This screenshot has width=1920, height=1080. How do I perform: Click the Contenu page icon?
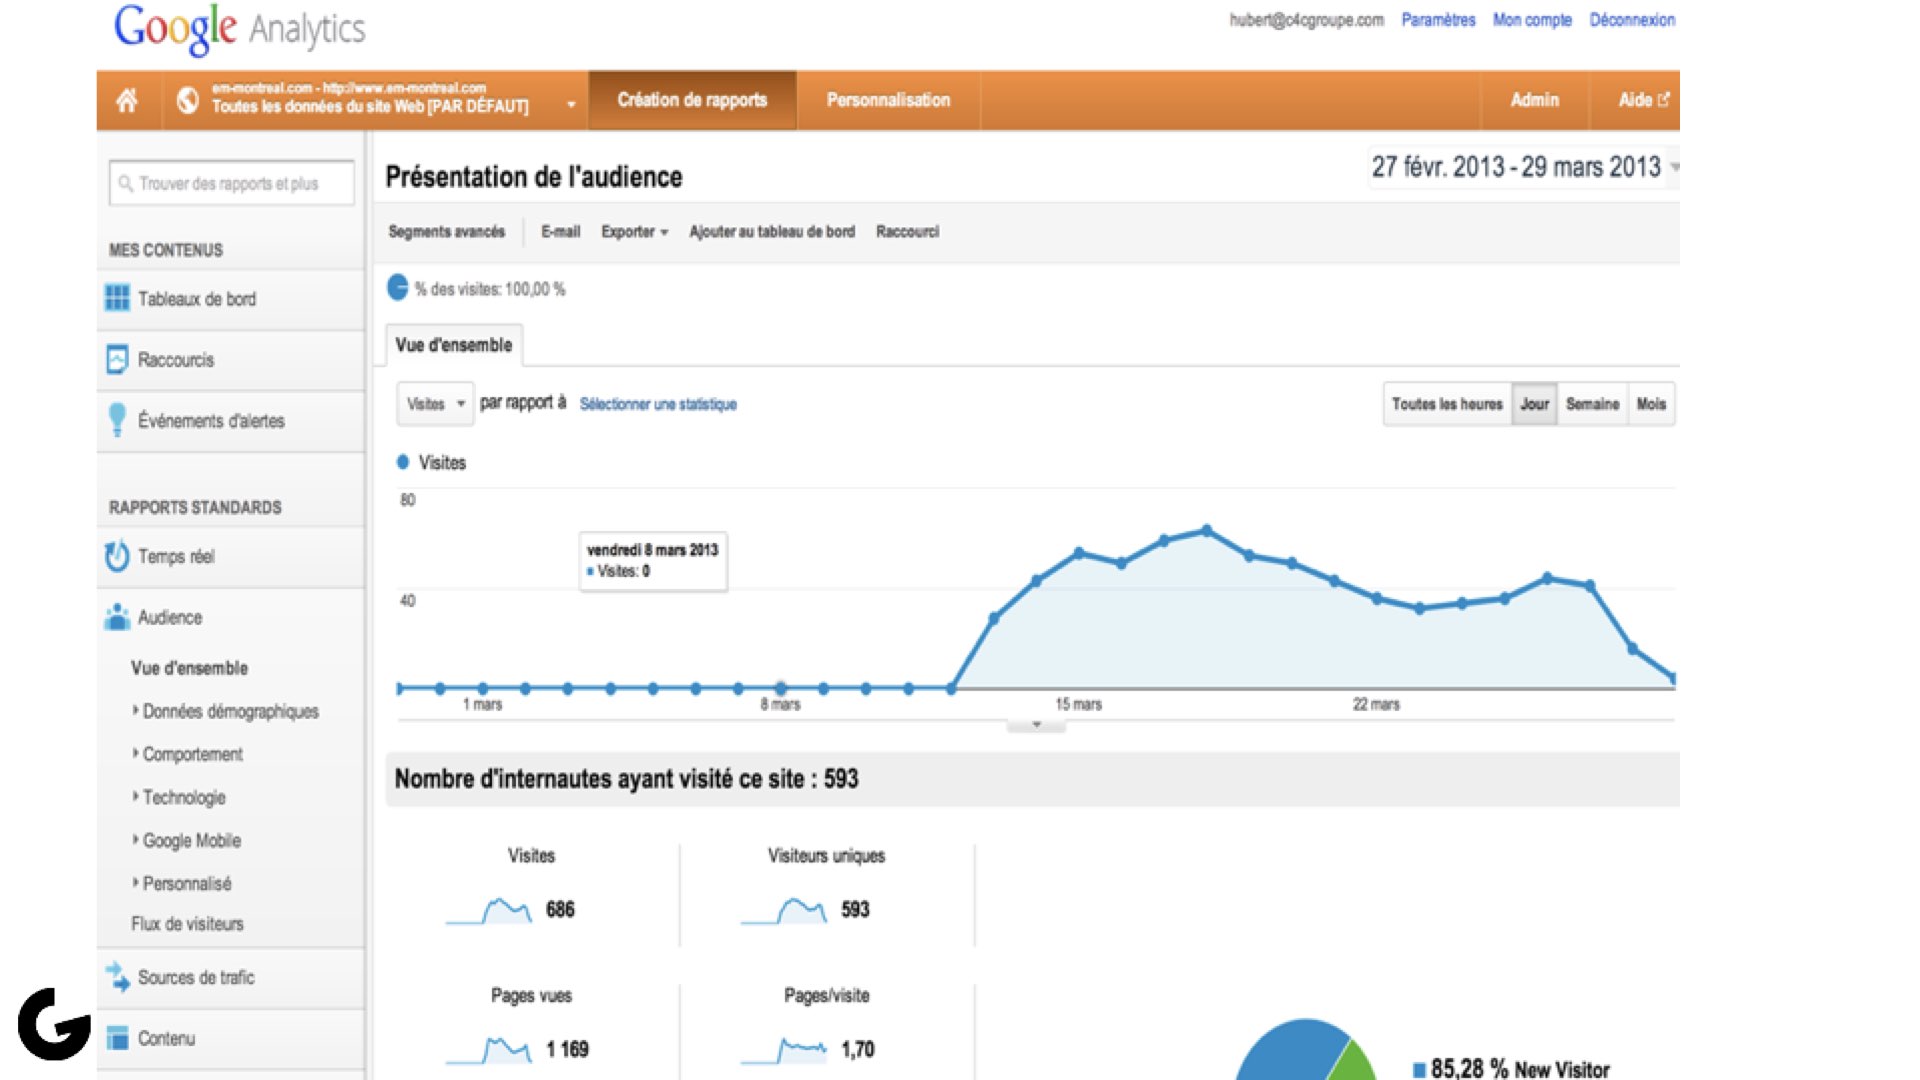117,1038
